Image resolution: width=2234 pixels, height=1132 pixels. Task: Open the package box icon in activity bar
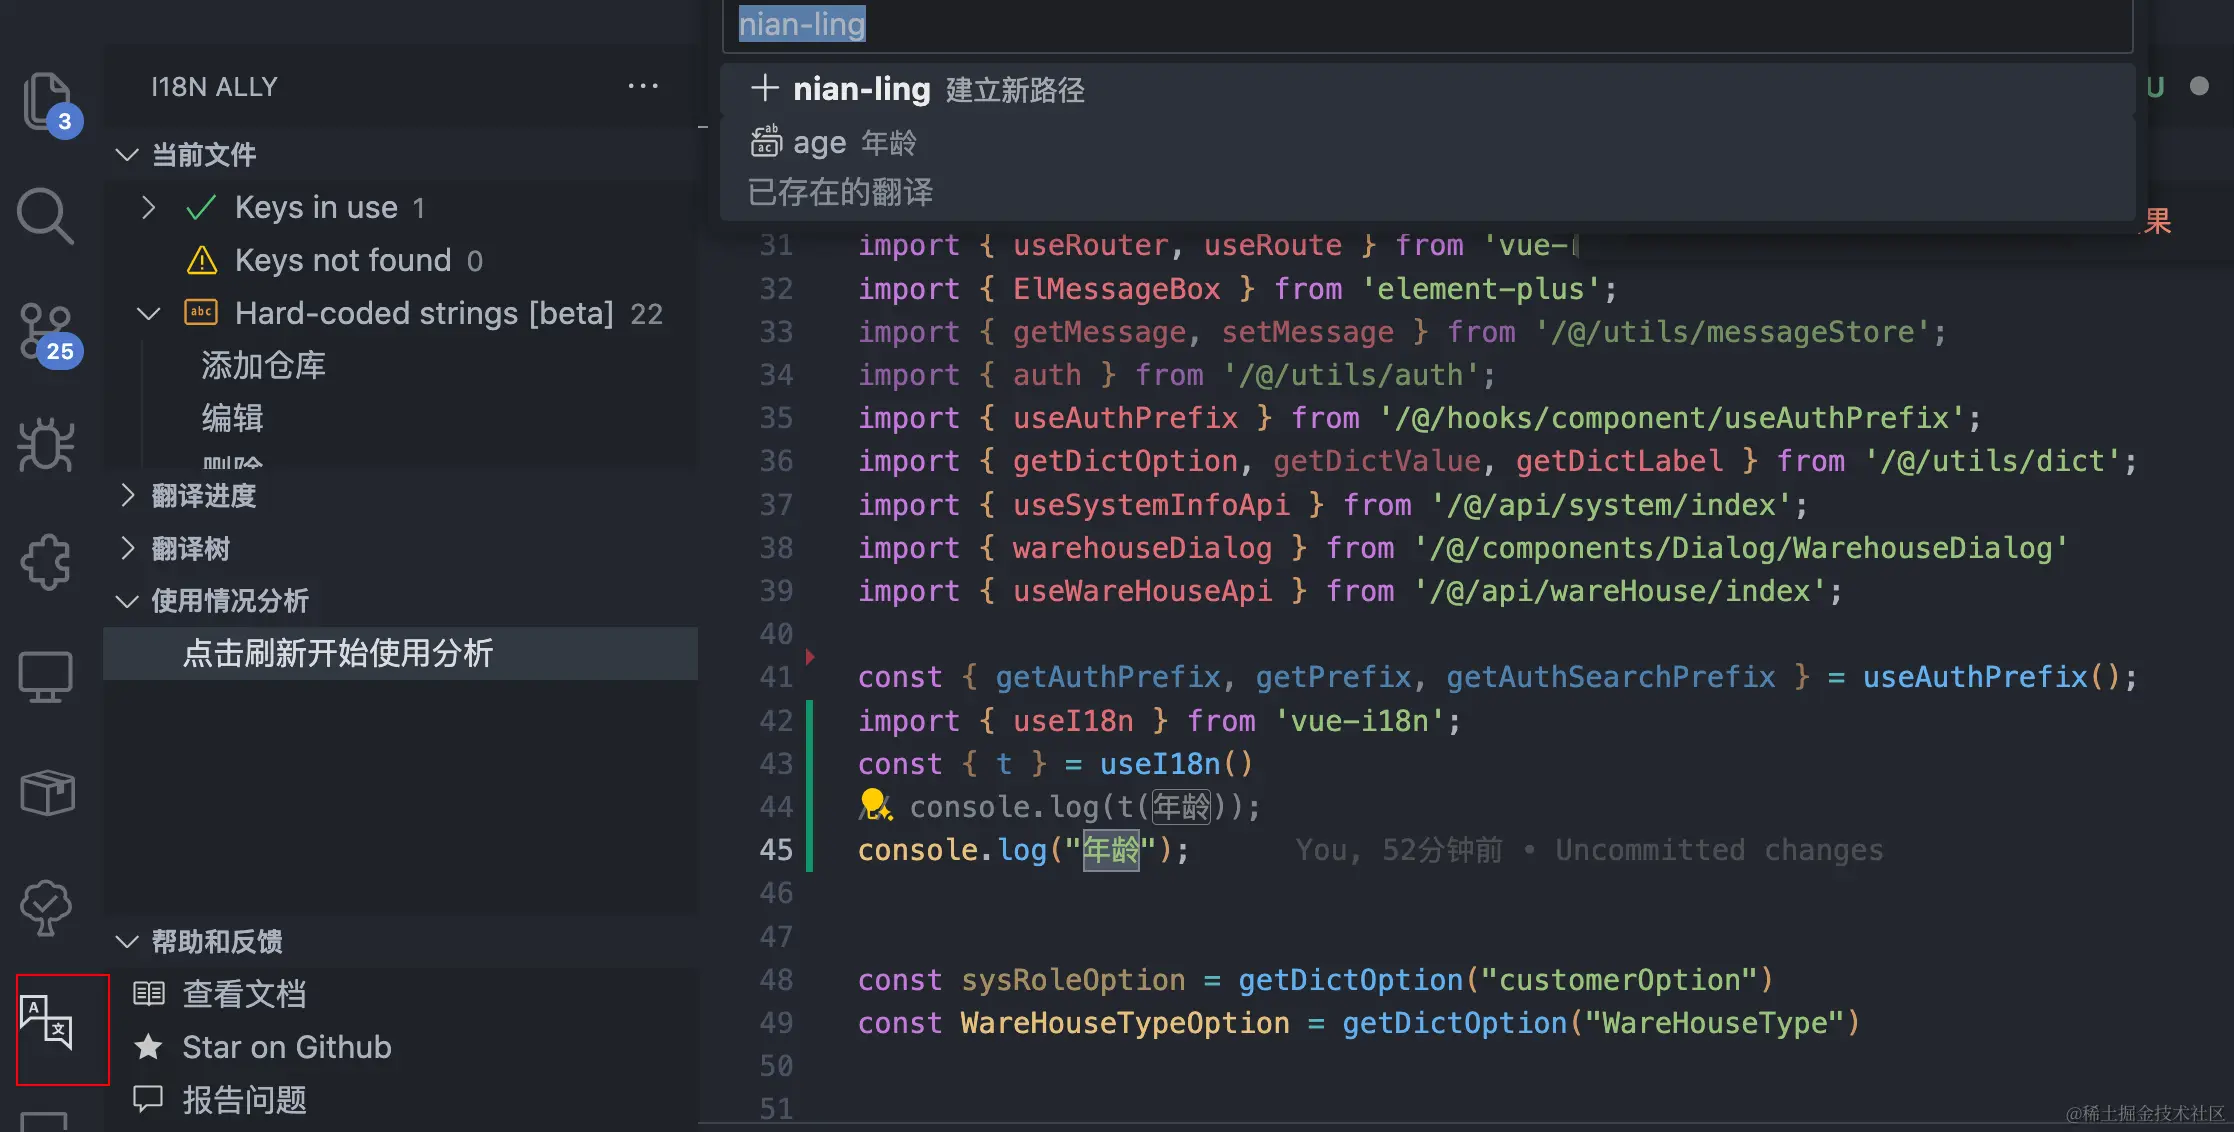(46, 793)
